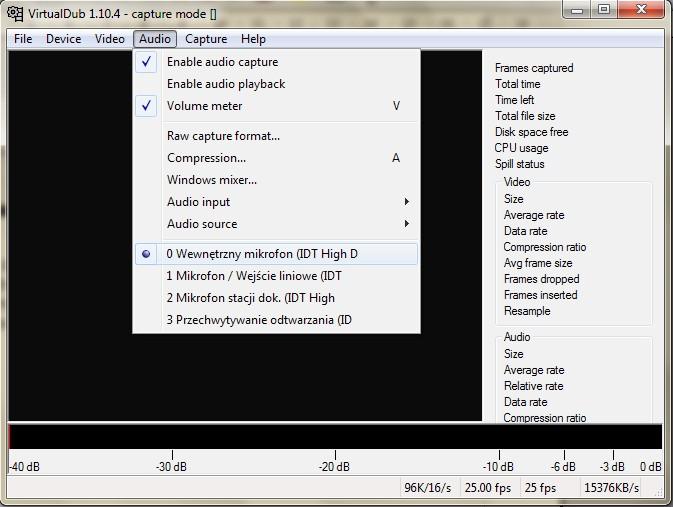Image resolution: width=673 pixels, height=507 pixels.
Task: Select 0 Wewnętrzny mikrofon device
Action: coord(276,254)
